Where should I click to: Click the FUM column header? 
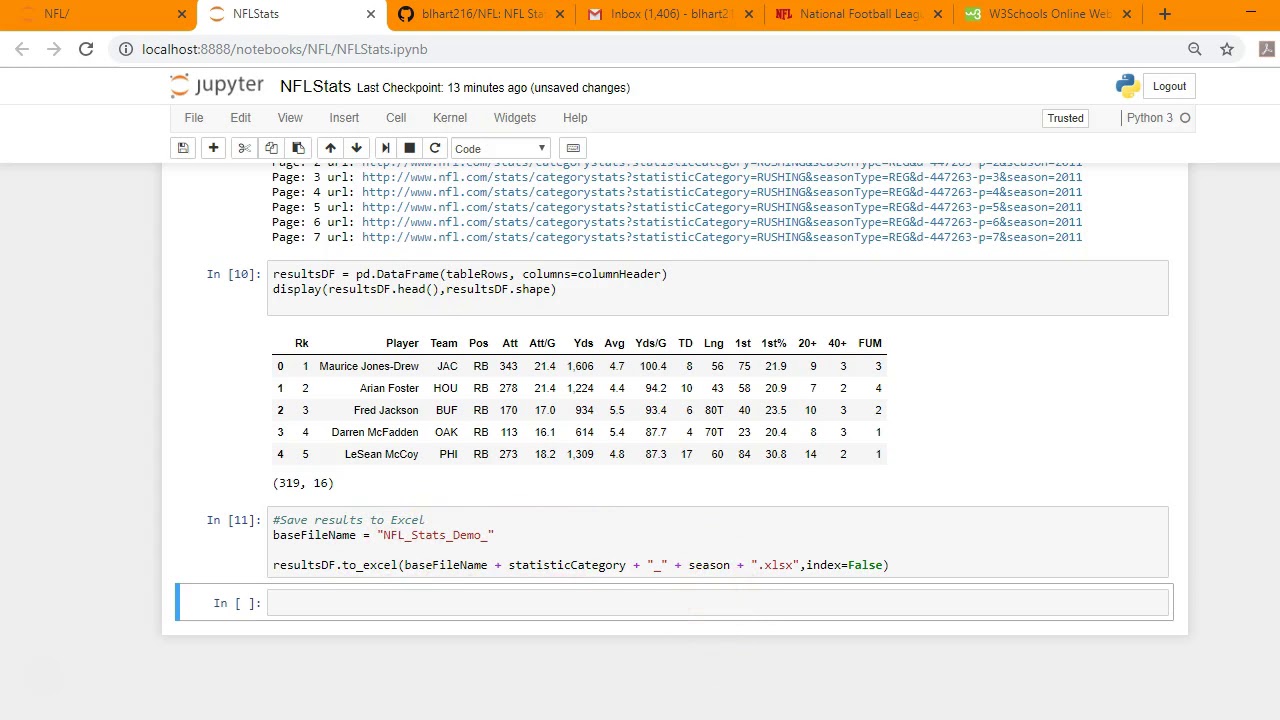870,343
